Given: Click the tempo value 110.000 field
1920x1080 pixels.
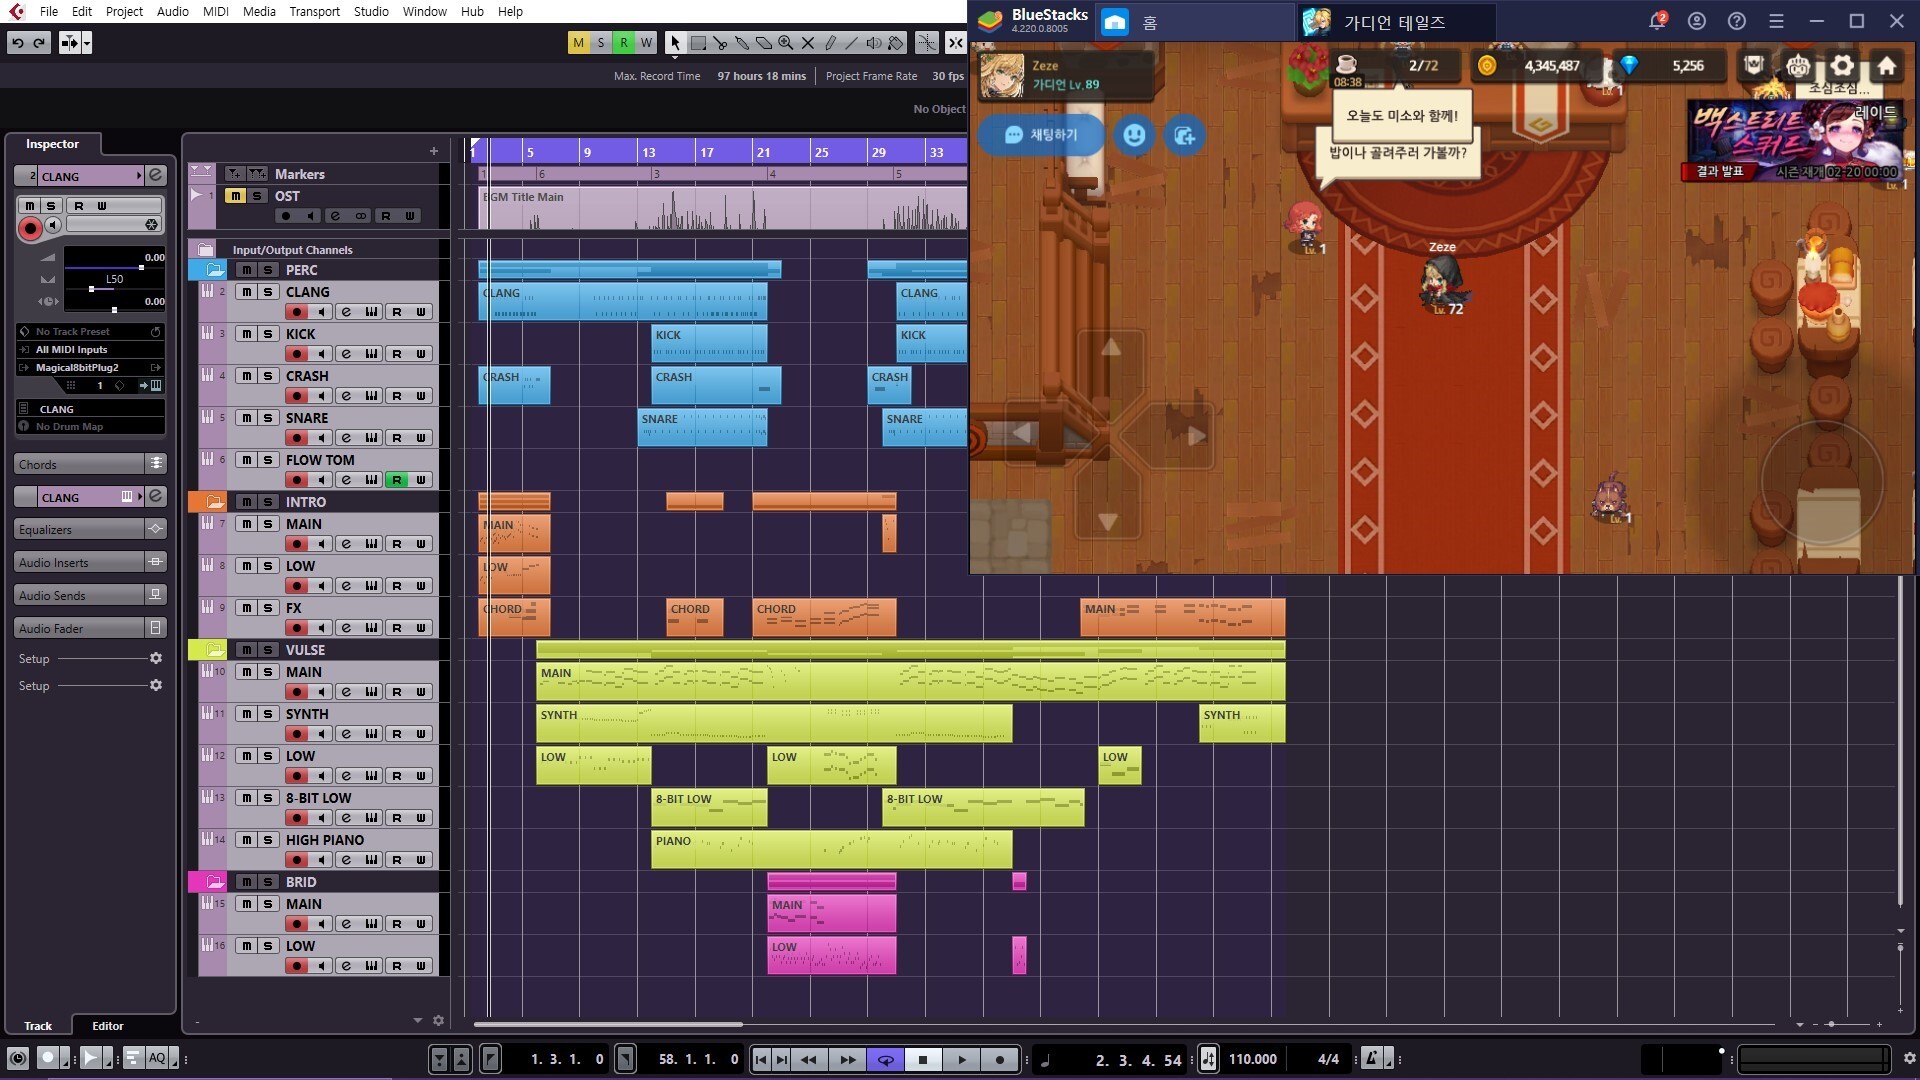Looking at the screenshot, I should [1252, 1059].
